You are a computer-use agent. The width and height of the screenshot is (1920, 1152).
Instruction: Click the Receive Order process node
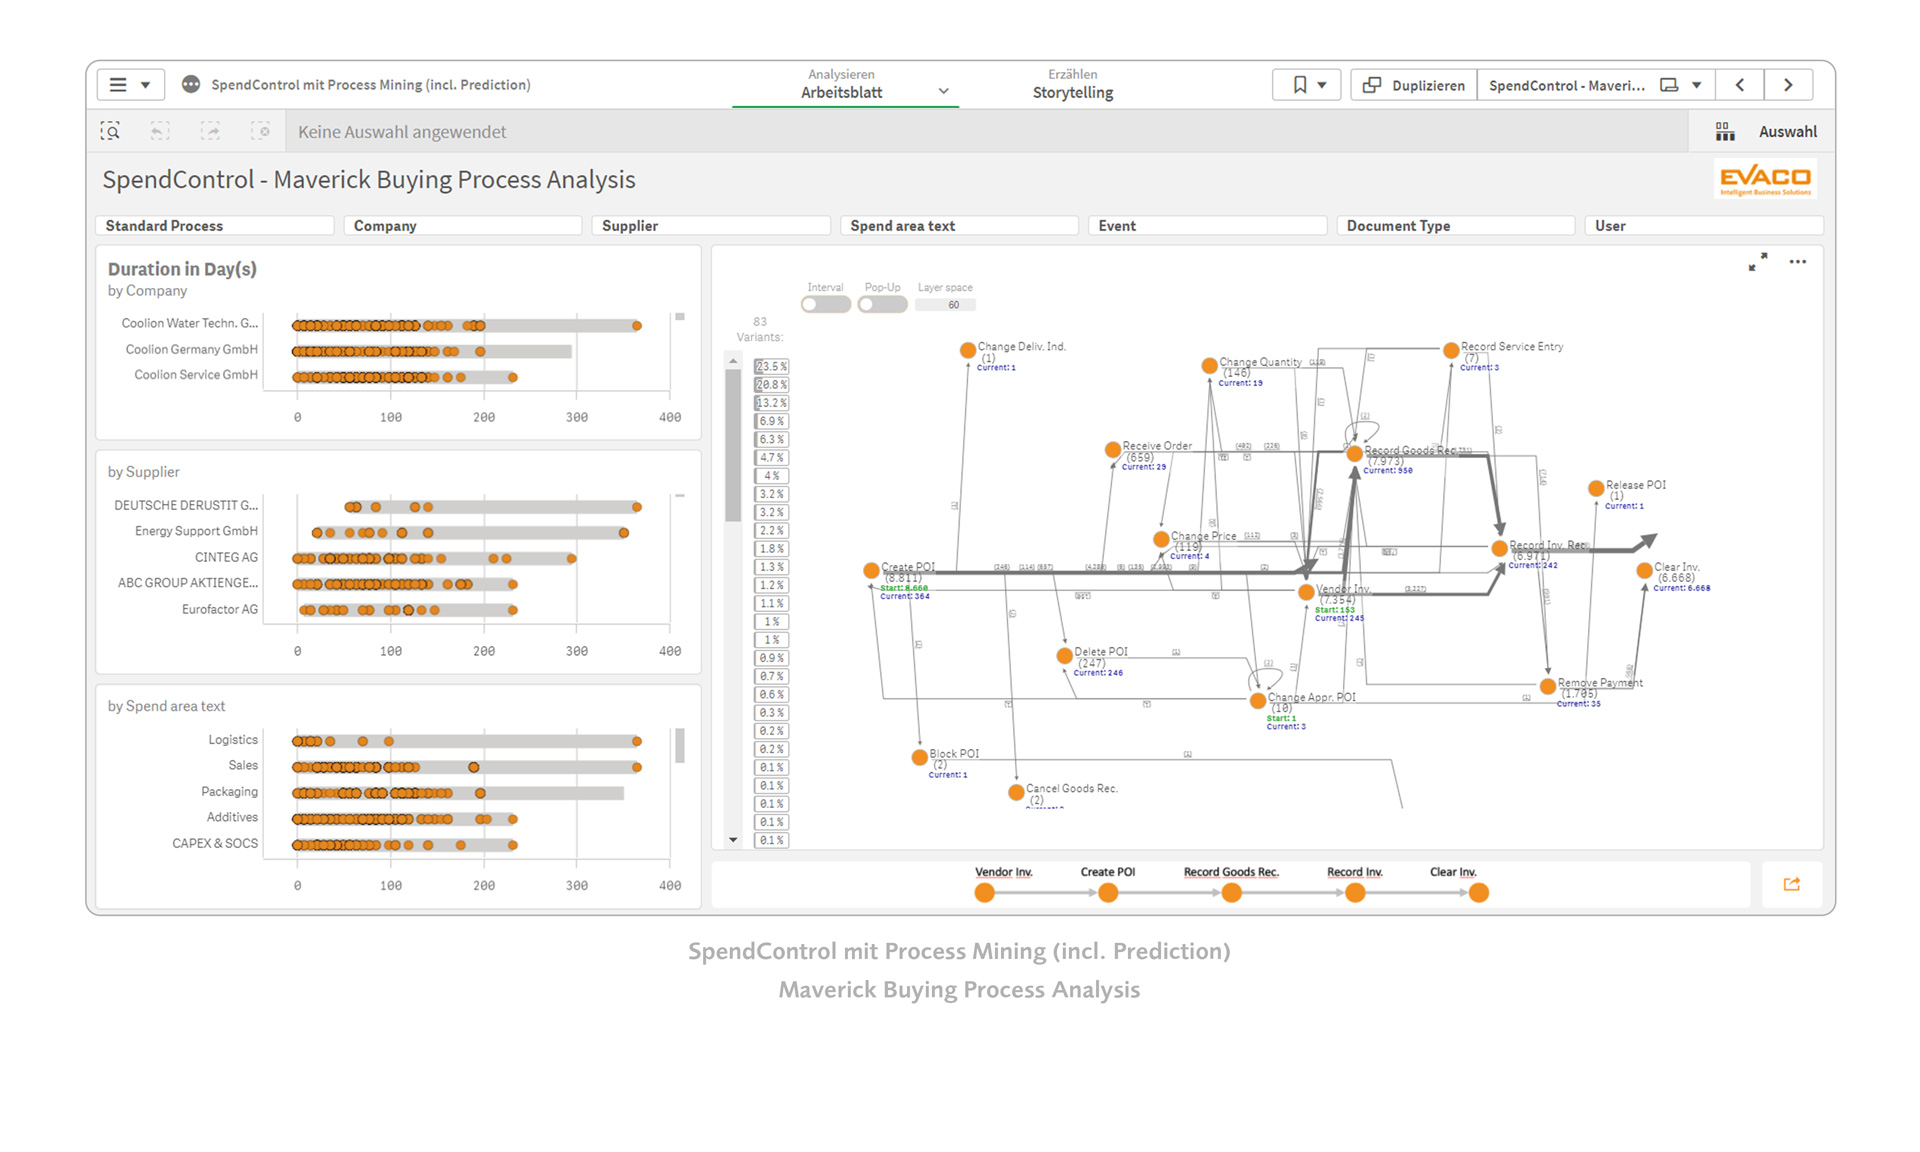tap(1112, 450)
